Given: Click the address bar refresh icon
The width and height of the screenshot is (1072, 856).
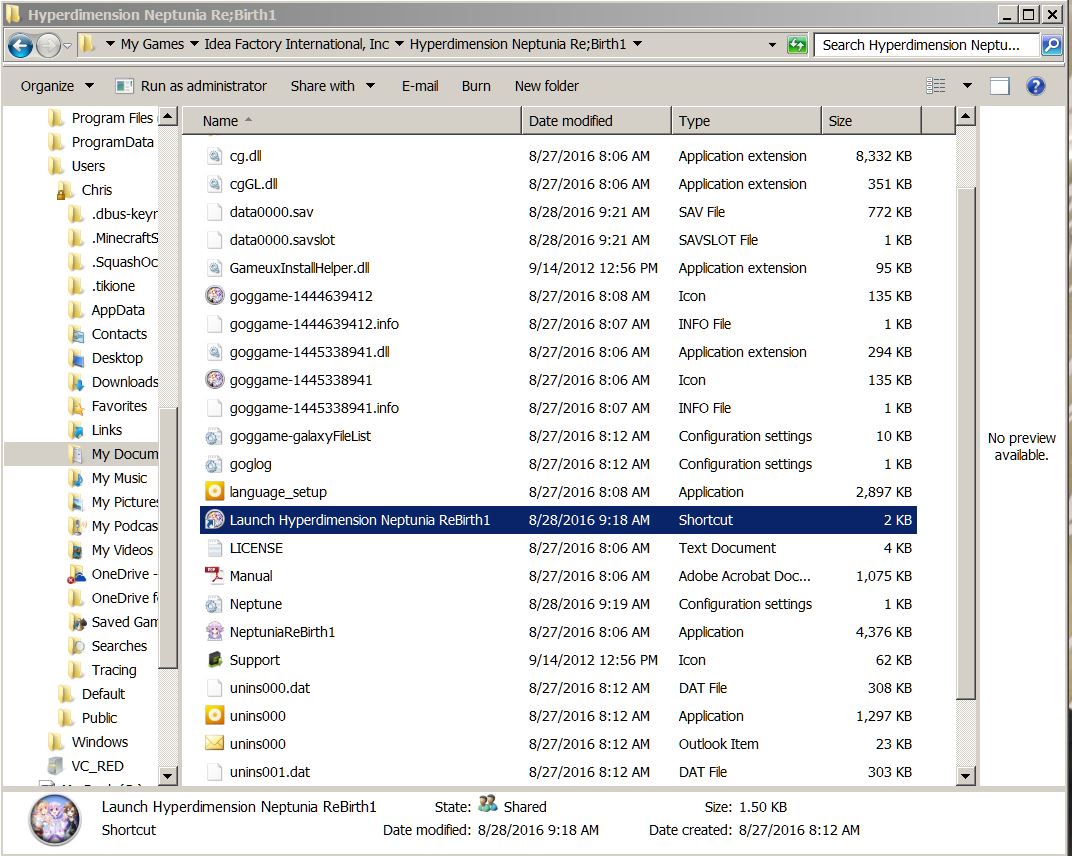Looking at the screenshot, I should click(797, 45).
